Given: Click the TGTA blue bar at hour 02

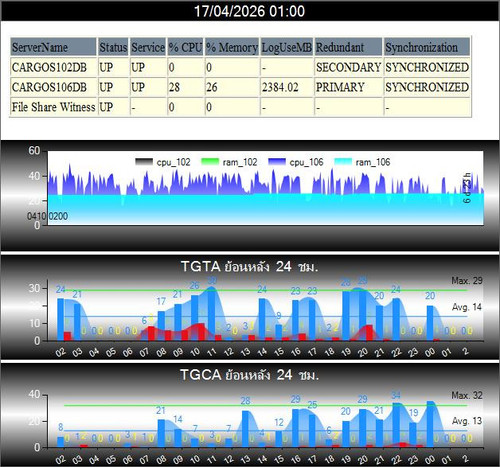Looking at the screenshot, I should 61,319.
